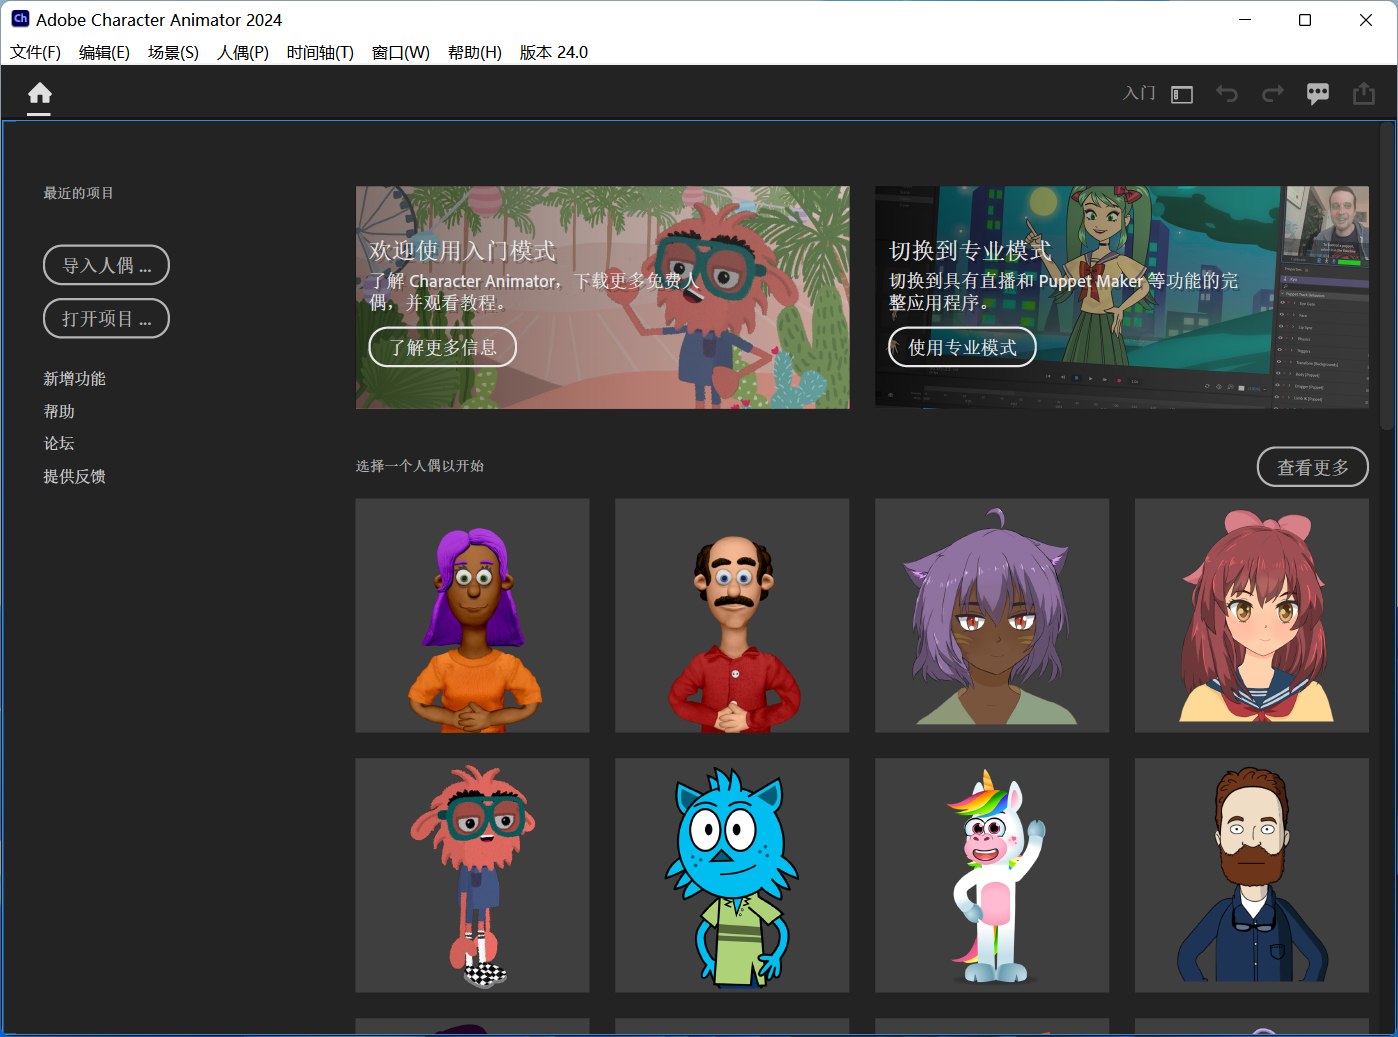Click the 导入人偶 button
Viewport: 1398px width, 1037px height.
point(106,265)
